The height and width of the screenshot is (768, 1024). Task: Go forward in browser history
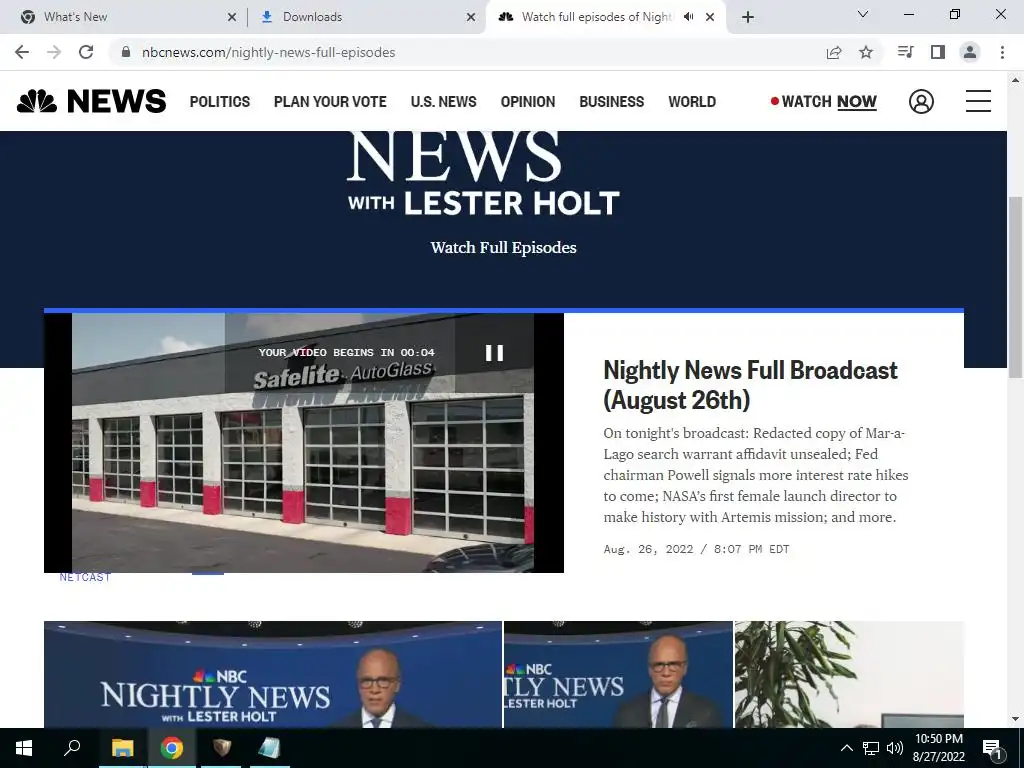pos(54,52)
